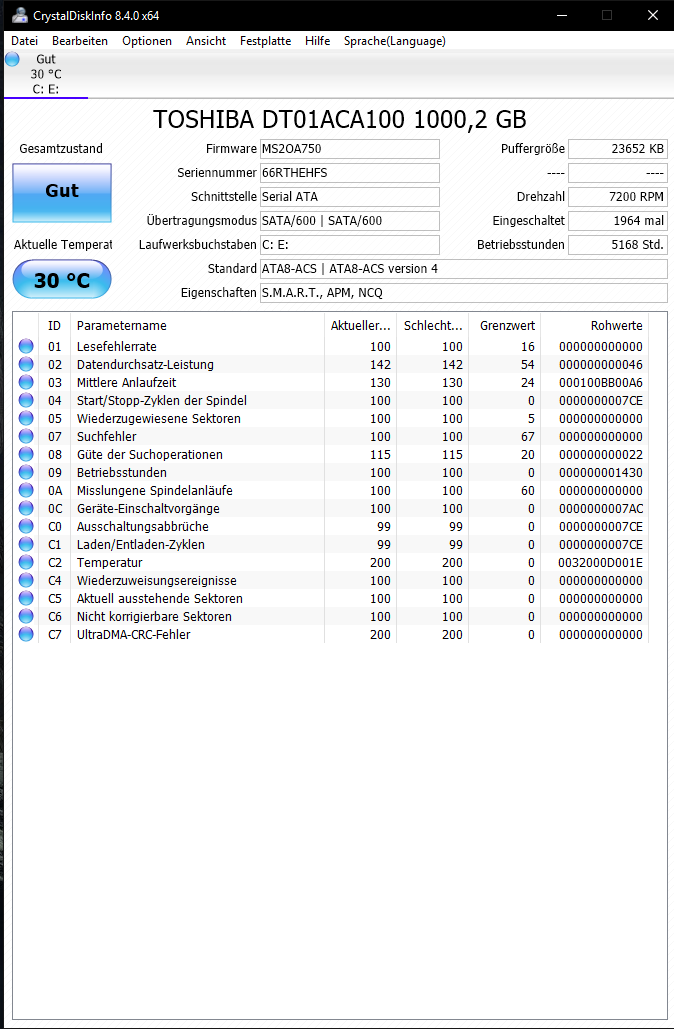Click the Seriennummer field 66RTHEHFS

point(350,173)
